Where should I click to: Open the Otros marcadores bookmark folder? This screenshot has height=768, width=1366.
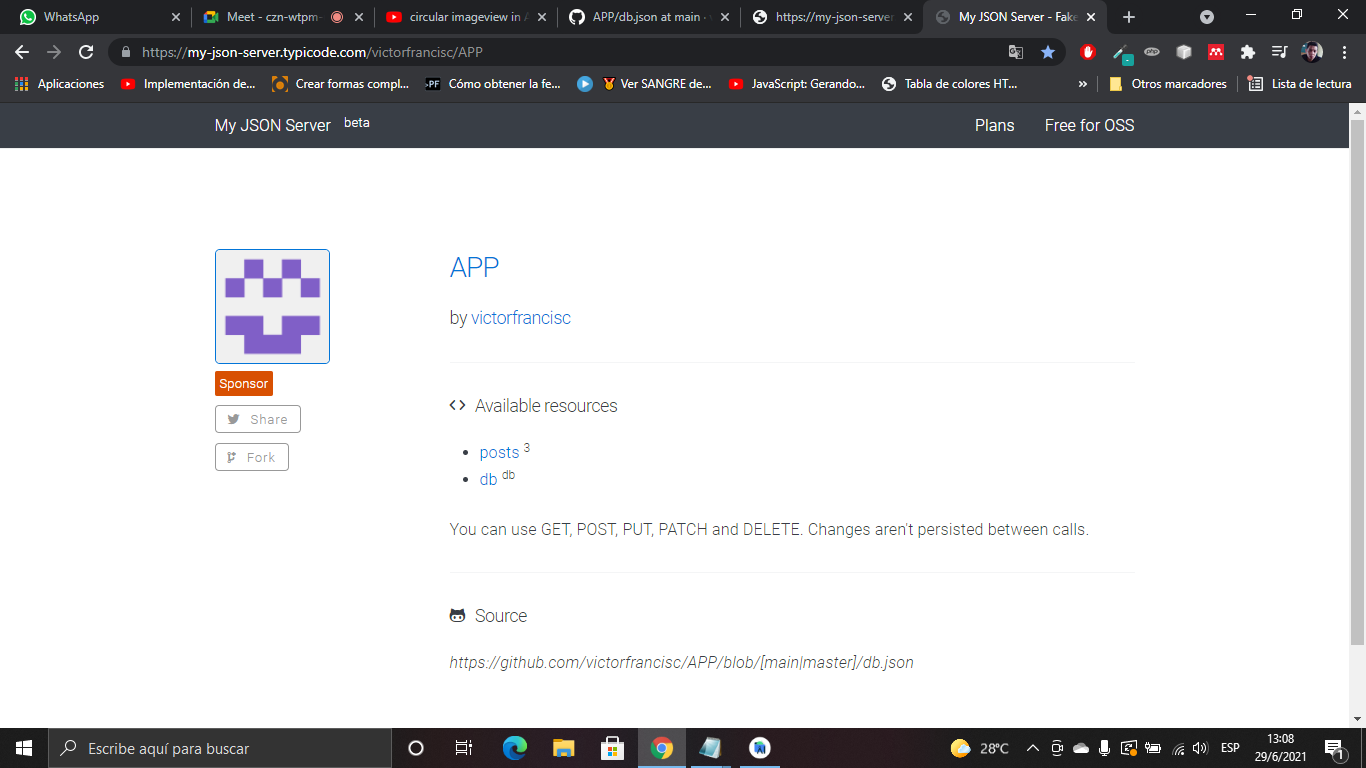click(x=1168, y=84)
